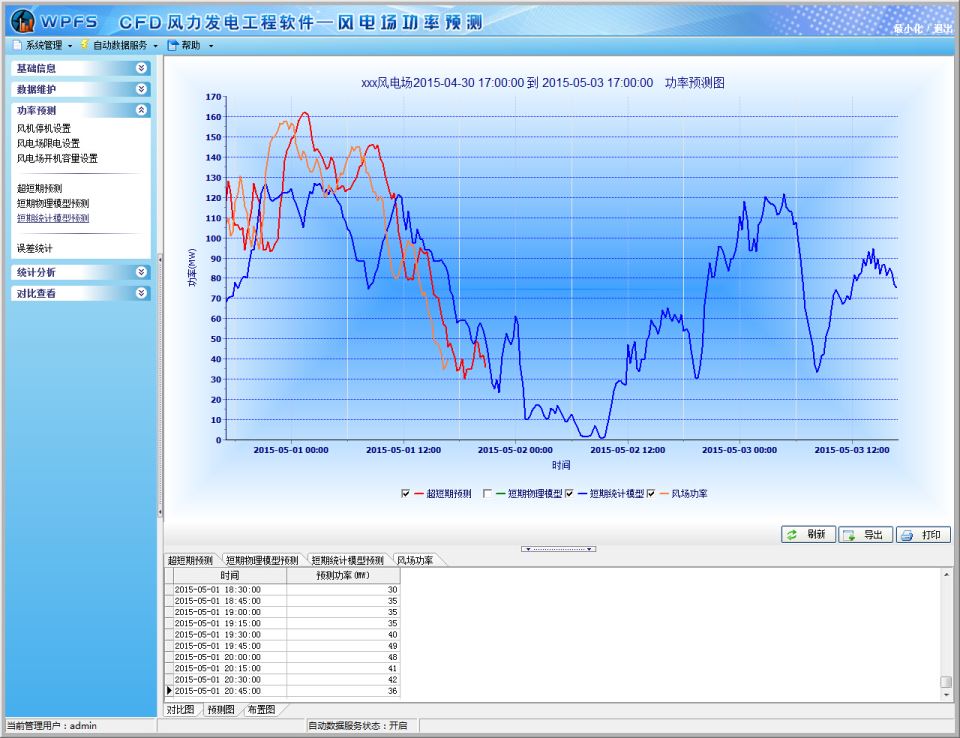The width and height of the screenshot is (960, 738).
Task: Click the green refresh icon on 刷新
Action: 792,535
